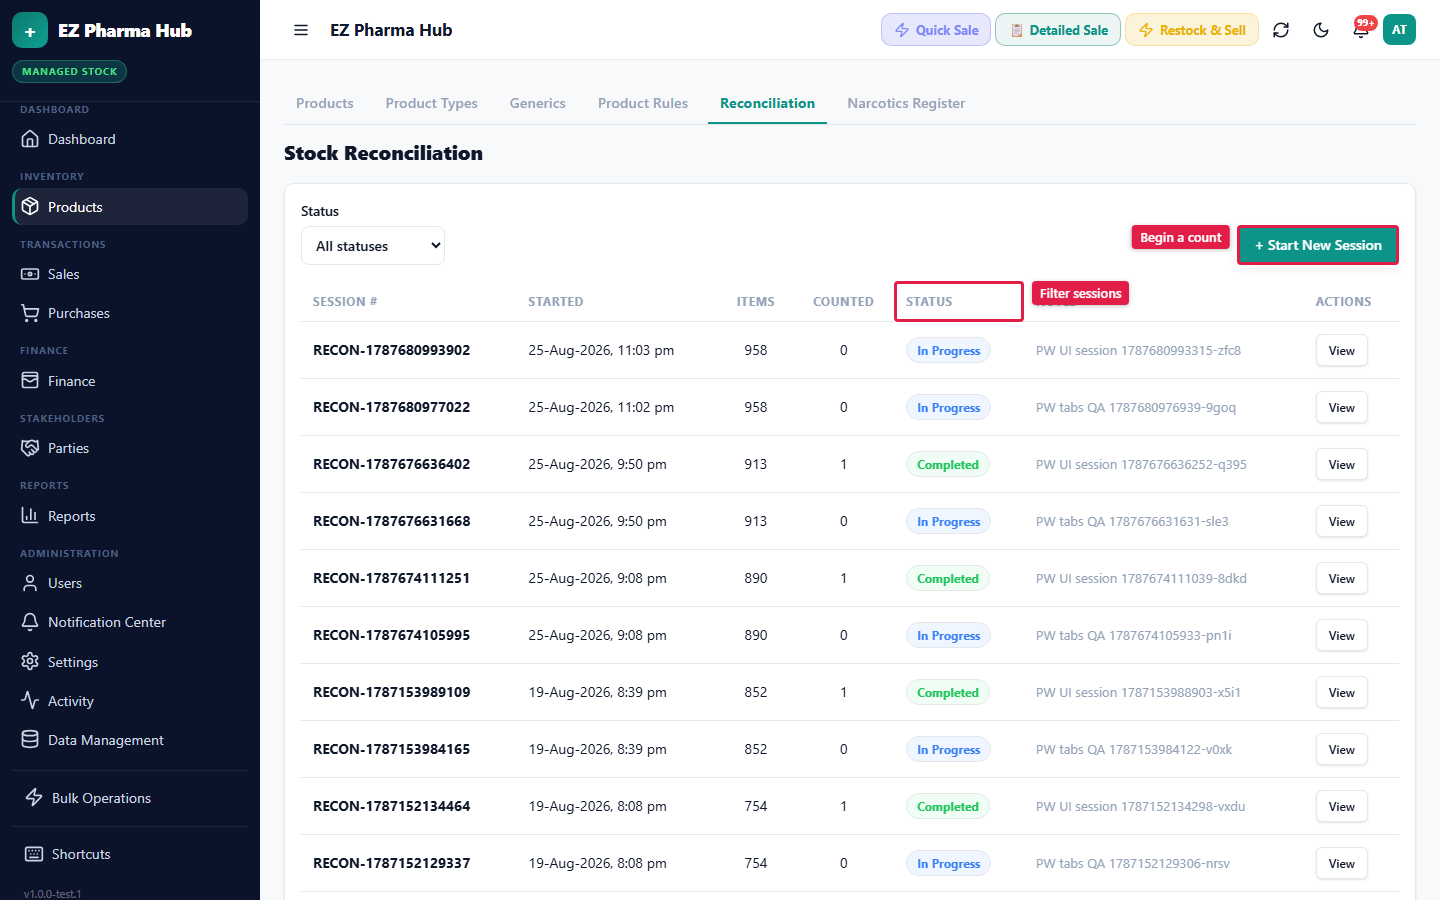Click session number RECON-1787680977022
Viewport: 1440px width, 900px height.
click(x=391, y=407)
